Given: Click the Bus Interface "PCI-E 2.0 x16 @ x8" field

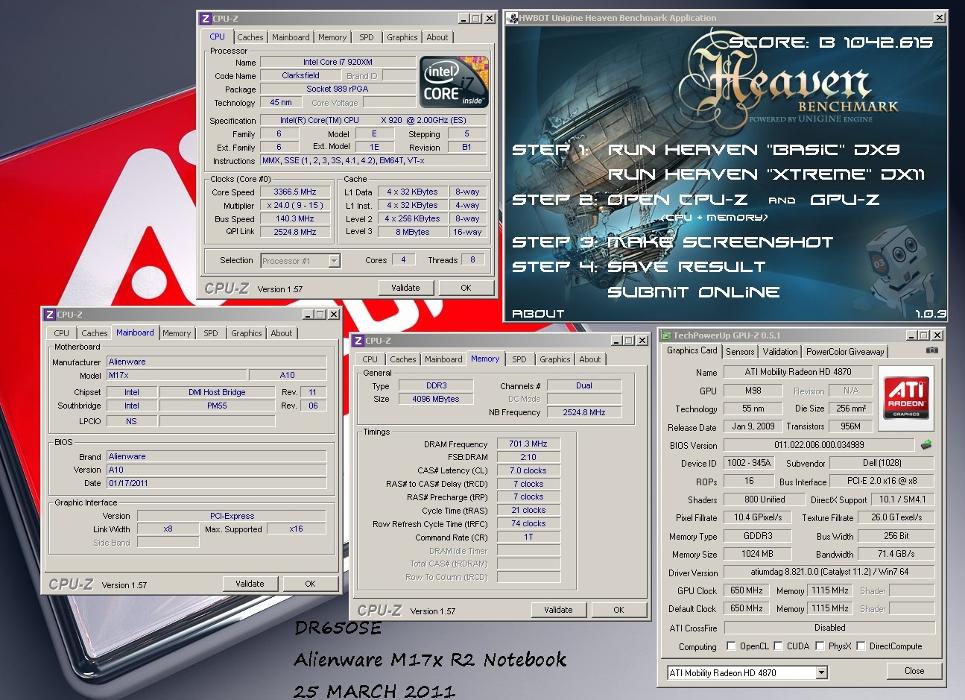Looking at the screenshot, I should [x=882, y=481].
